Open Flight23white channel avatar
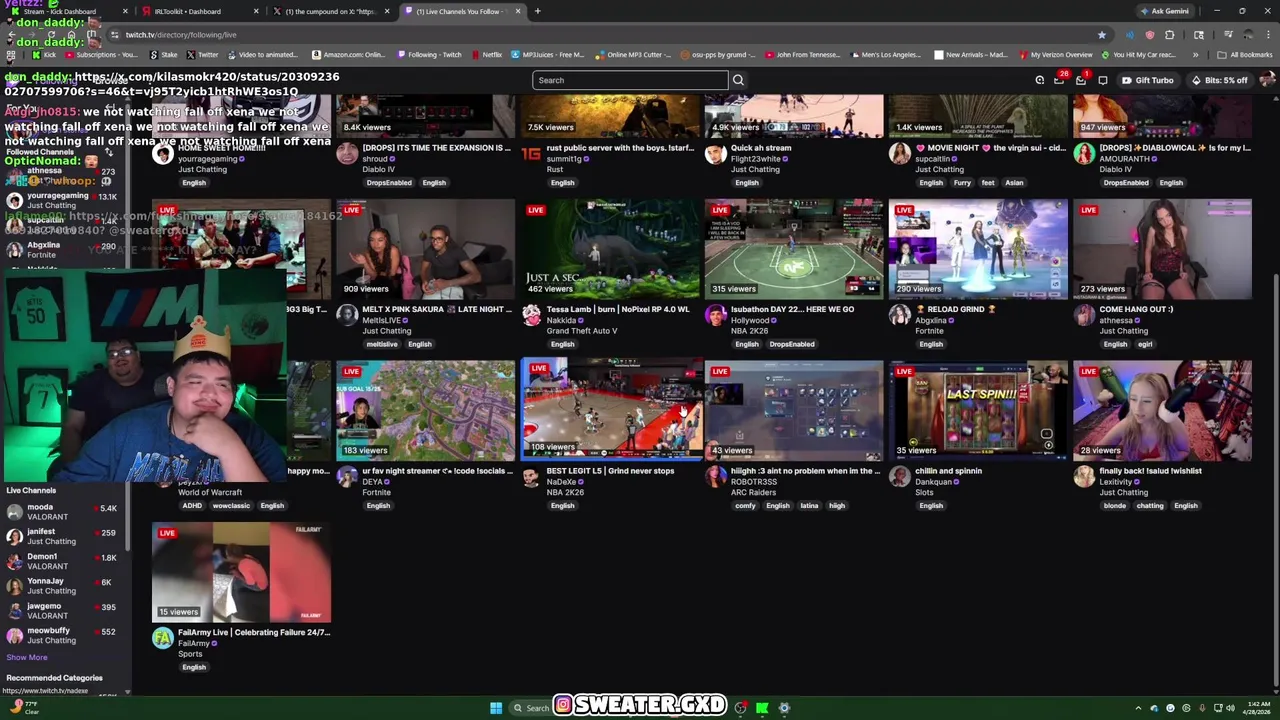Screen dimensions: 1280x720 pos(715,154)
